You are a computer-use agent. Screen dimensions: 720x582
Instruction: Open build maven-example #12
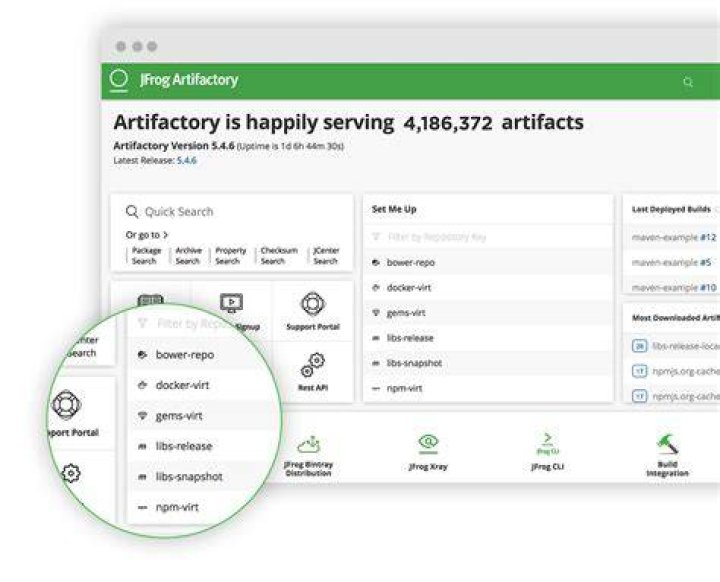(x=674, y=237)
